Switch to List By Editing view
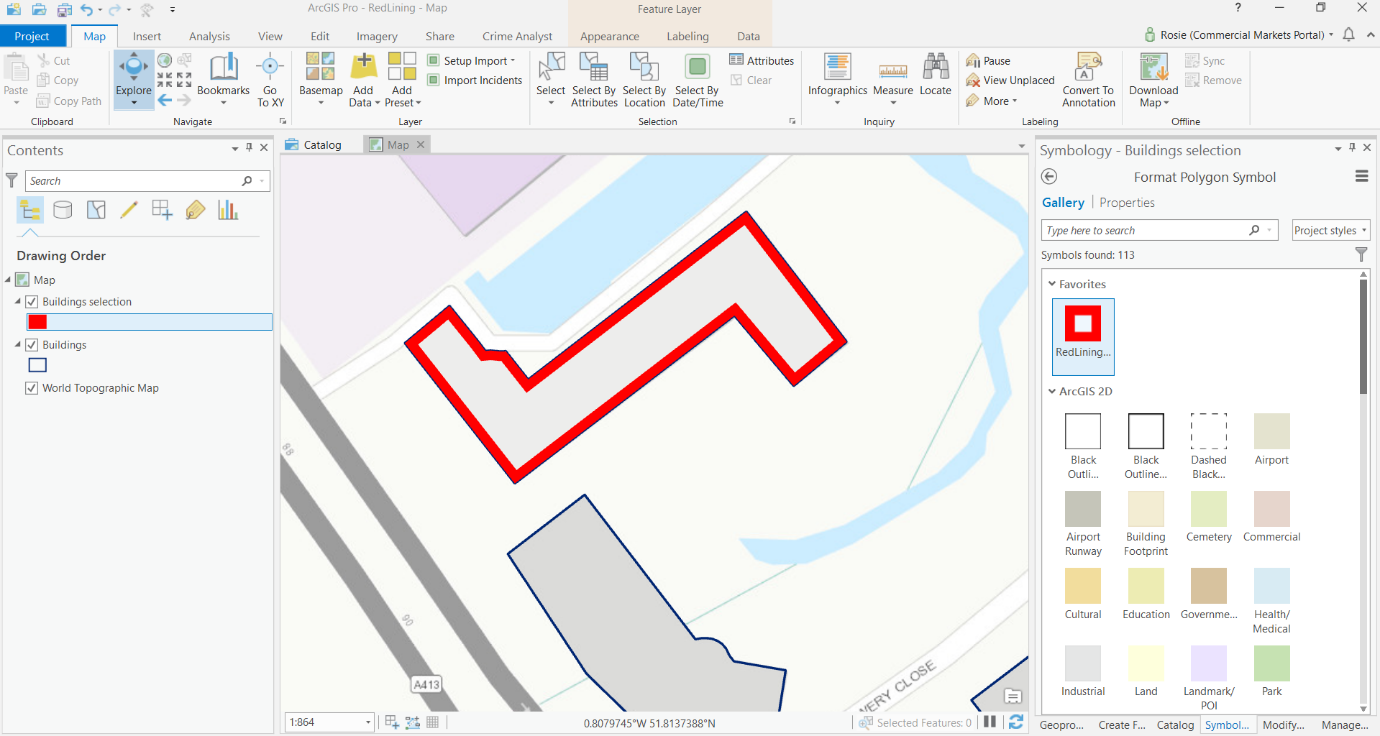Image resolution: width=1380 pixels, height=736 pixels. [128, 210]
